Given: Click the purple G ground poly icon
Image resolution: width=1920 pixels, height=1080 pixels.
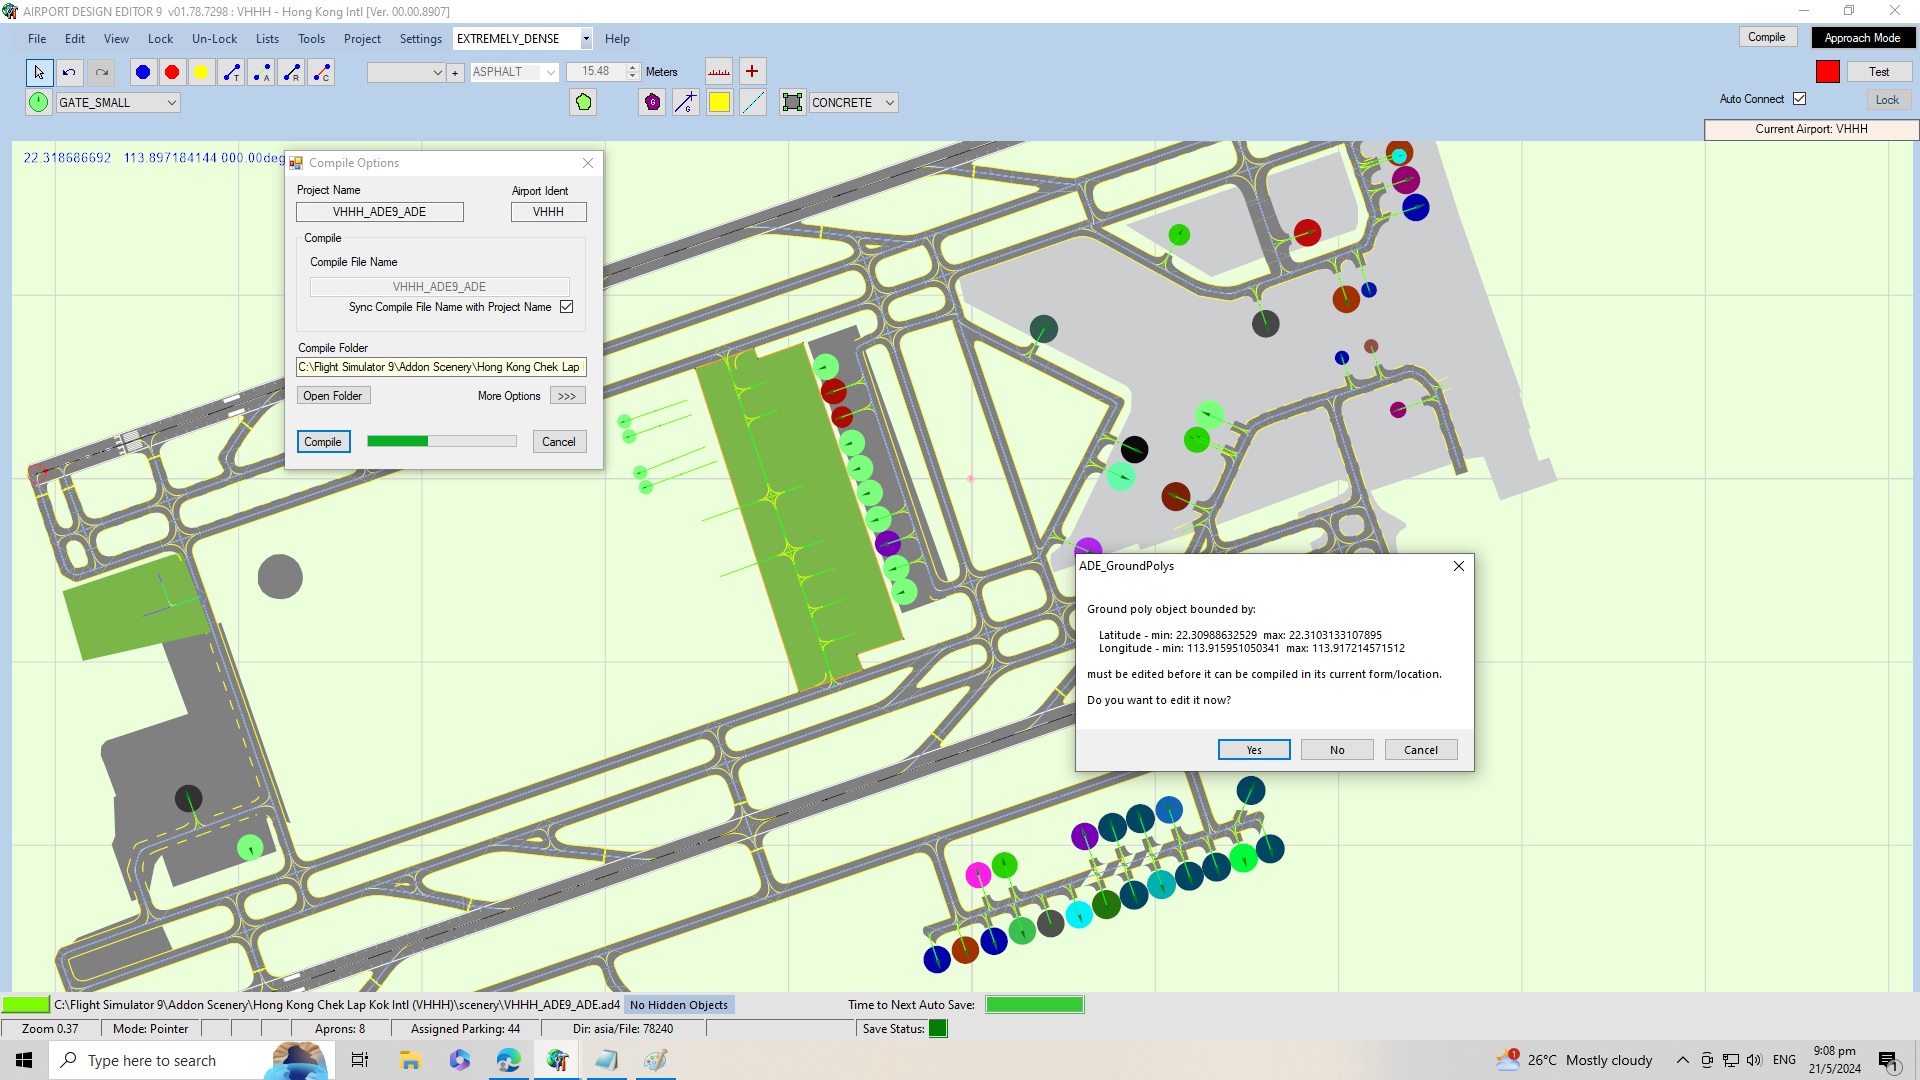Looking at the screenshot, I should (652, 102).
